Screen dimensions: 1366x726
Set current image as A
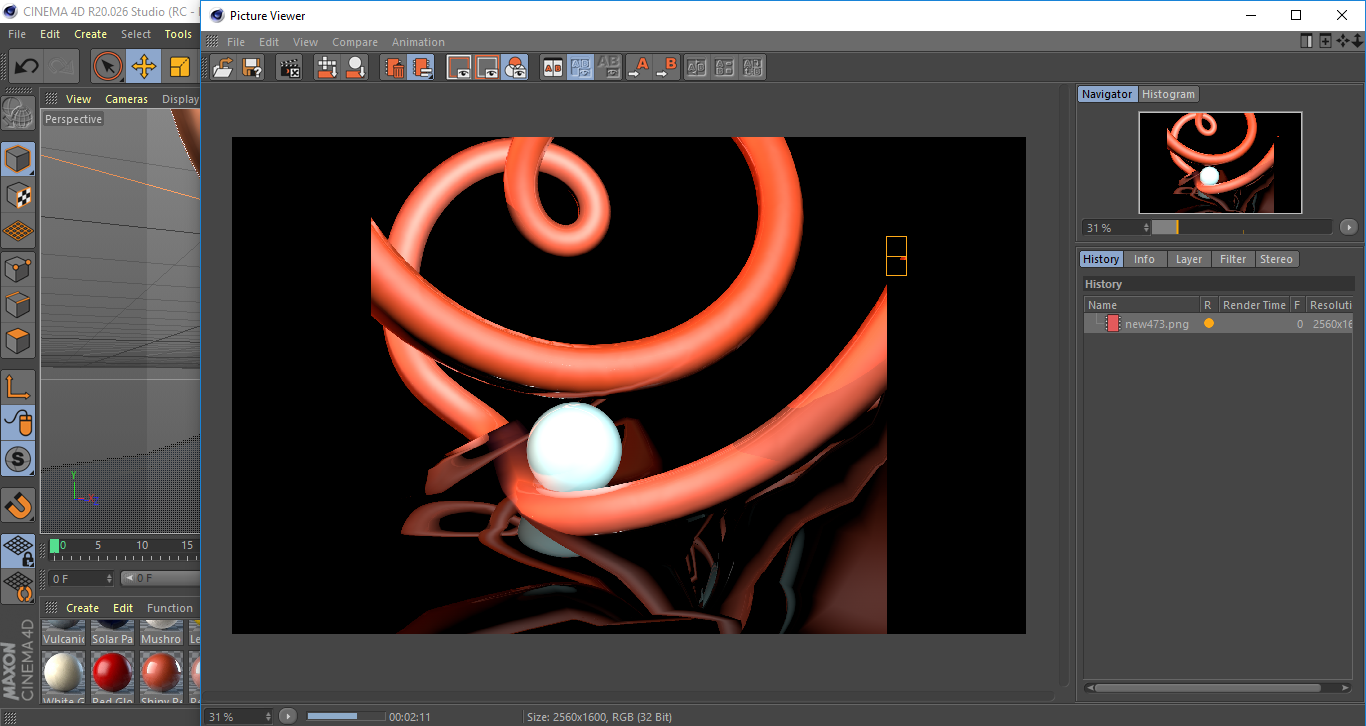(638, 68)
